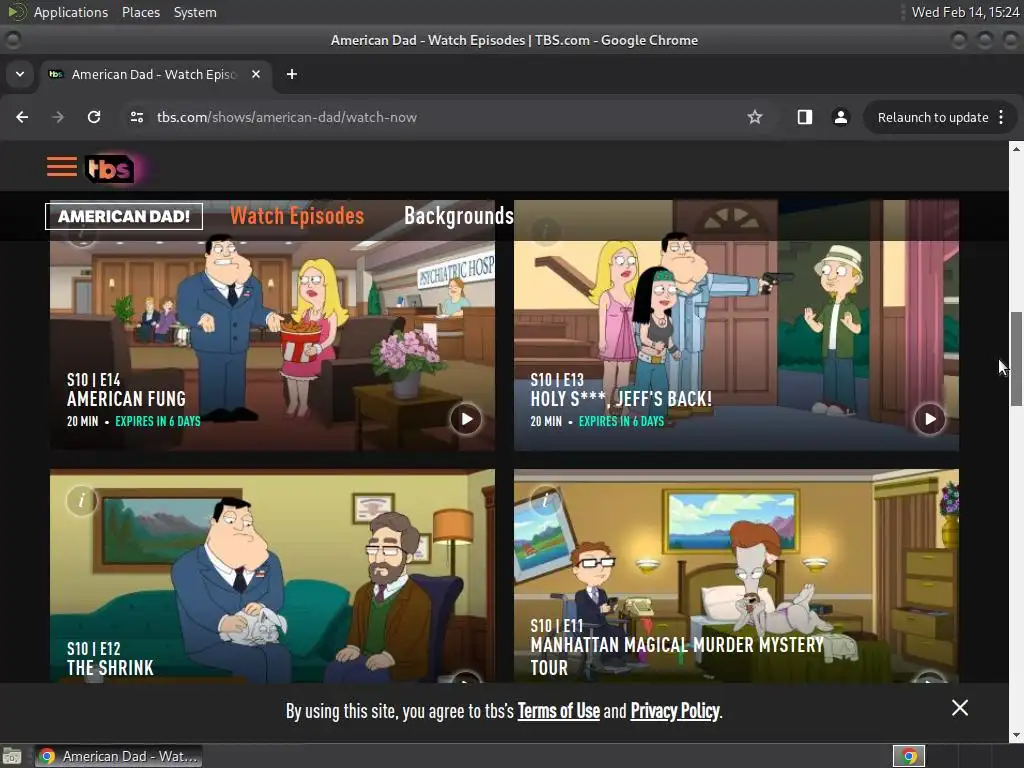Reload the TBS page
The image size is (1024, 768).
[94, 117]
